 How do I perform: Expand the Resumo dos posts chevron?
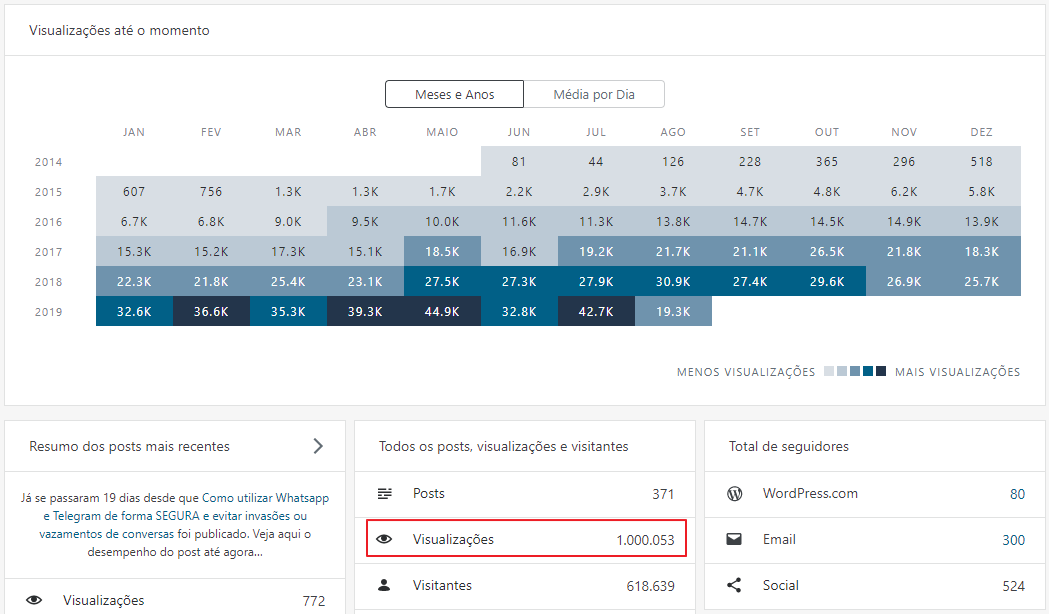(318, 446)
